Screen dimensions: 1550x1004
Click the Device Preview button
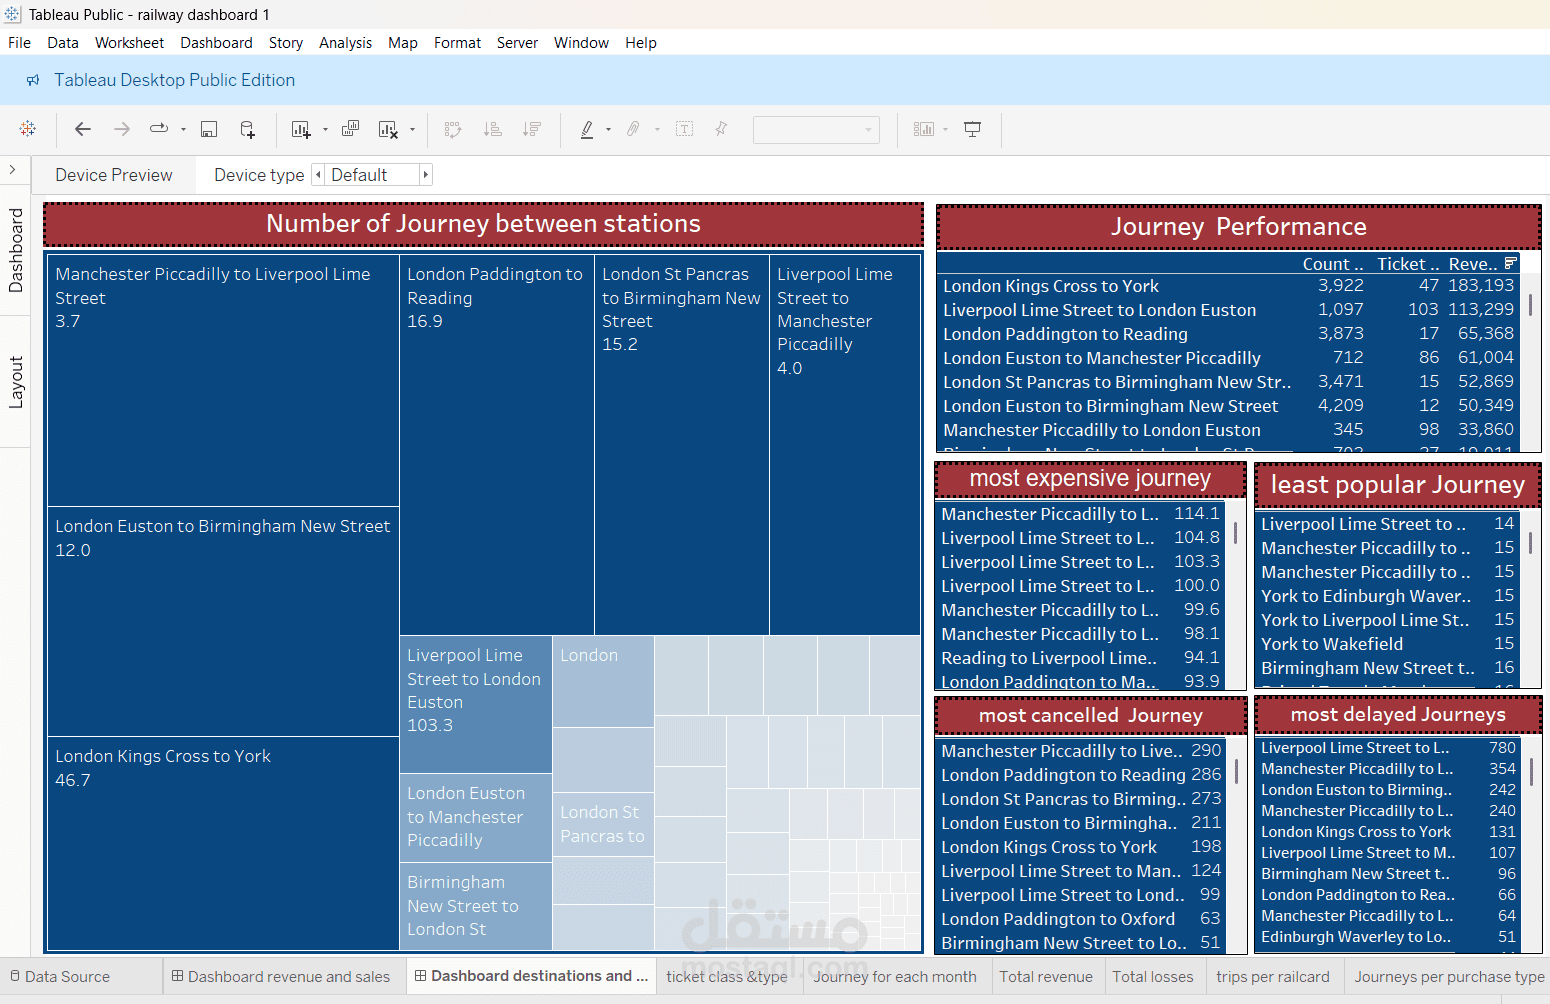click(114, 175)
